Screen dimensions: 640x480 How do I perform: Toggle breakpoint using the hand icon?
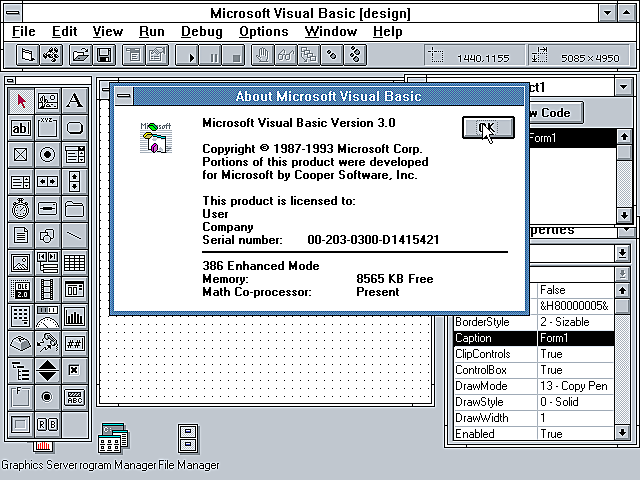point(262,55)
